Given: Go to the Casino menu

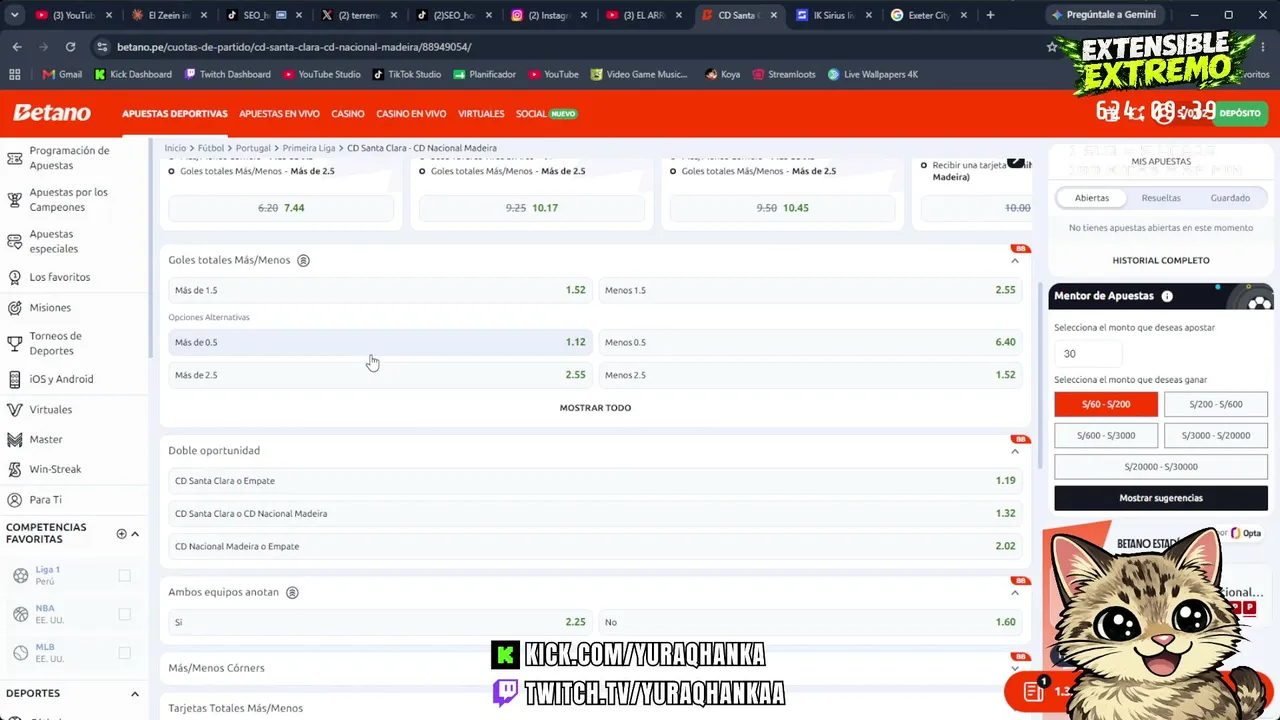Looking at the screenshot, I should click(x=348, y=114).
